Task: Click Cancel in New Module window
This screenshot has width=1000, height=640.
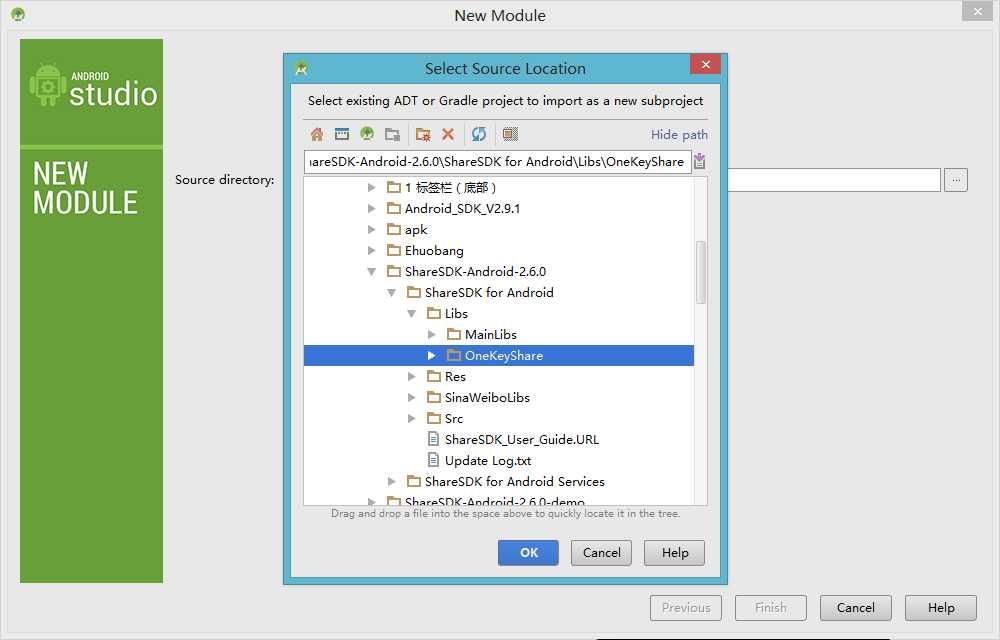Action: (x=856, y=607)
